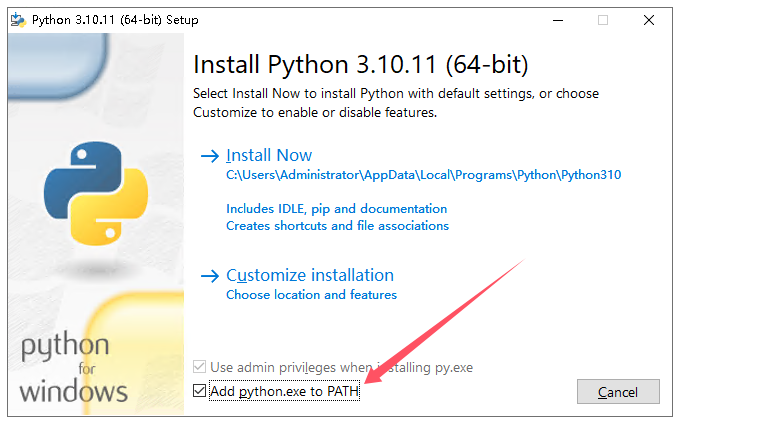The image size is (778, 433).
Task: Start installation with the Install Now link
Action: (269, 156)
